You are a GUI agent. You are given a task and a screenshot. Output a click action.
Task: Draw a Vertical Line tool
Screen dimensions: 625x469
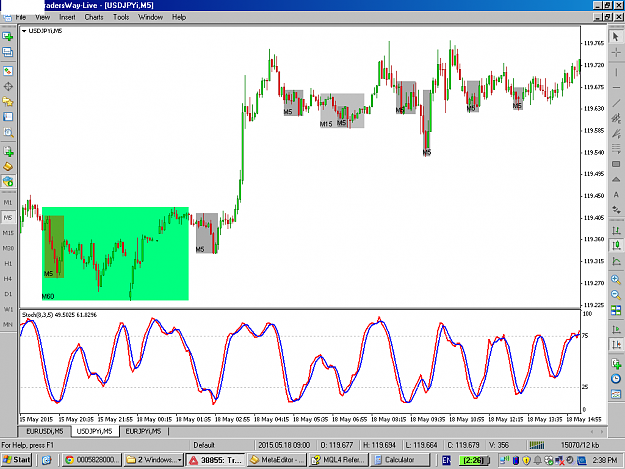click(616, 72)
